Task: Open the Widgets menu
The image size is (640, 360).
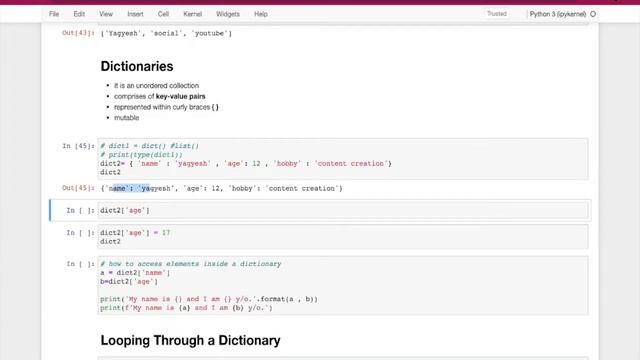Action: tap(228, 14)
